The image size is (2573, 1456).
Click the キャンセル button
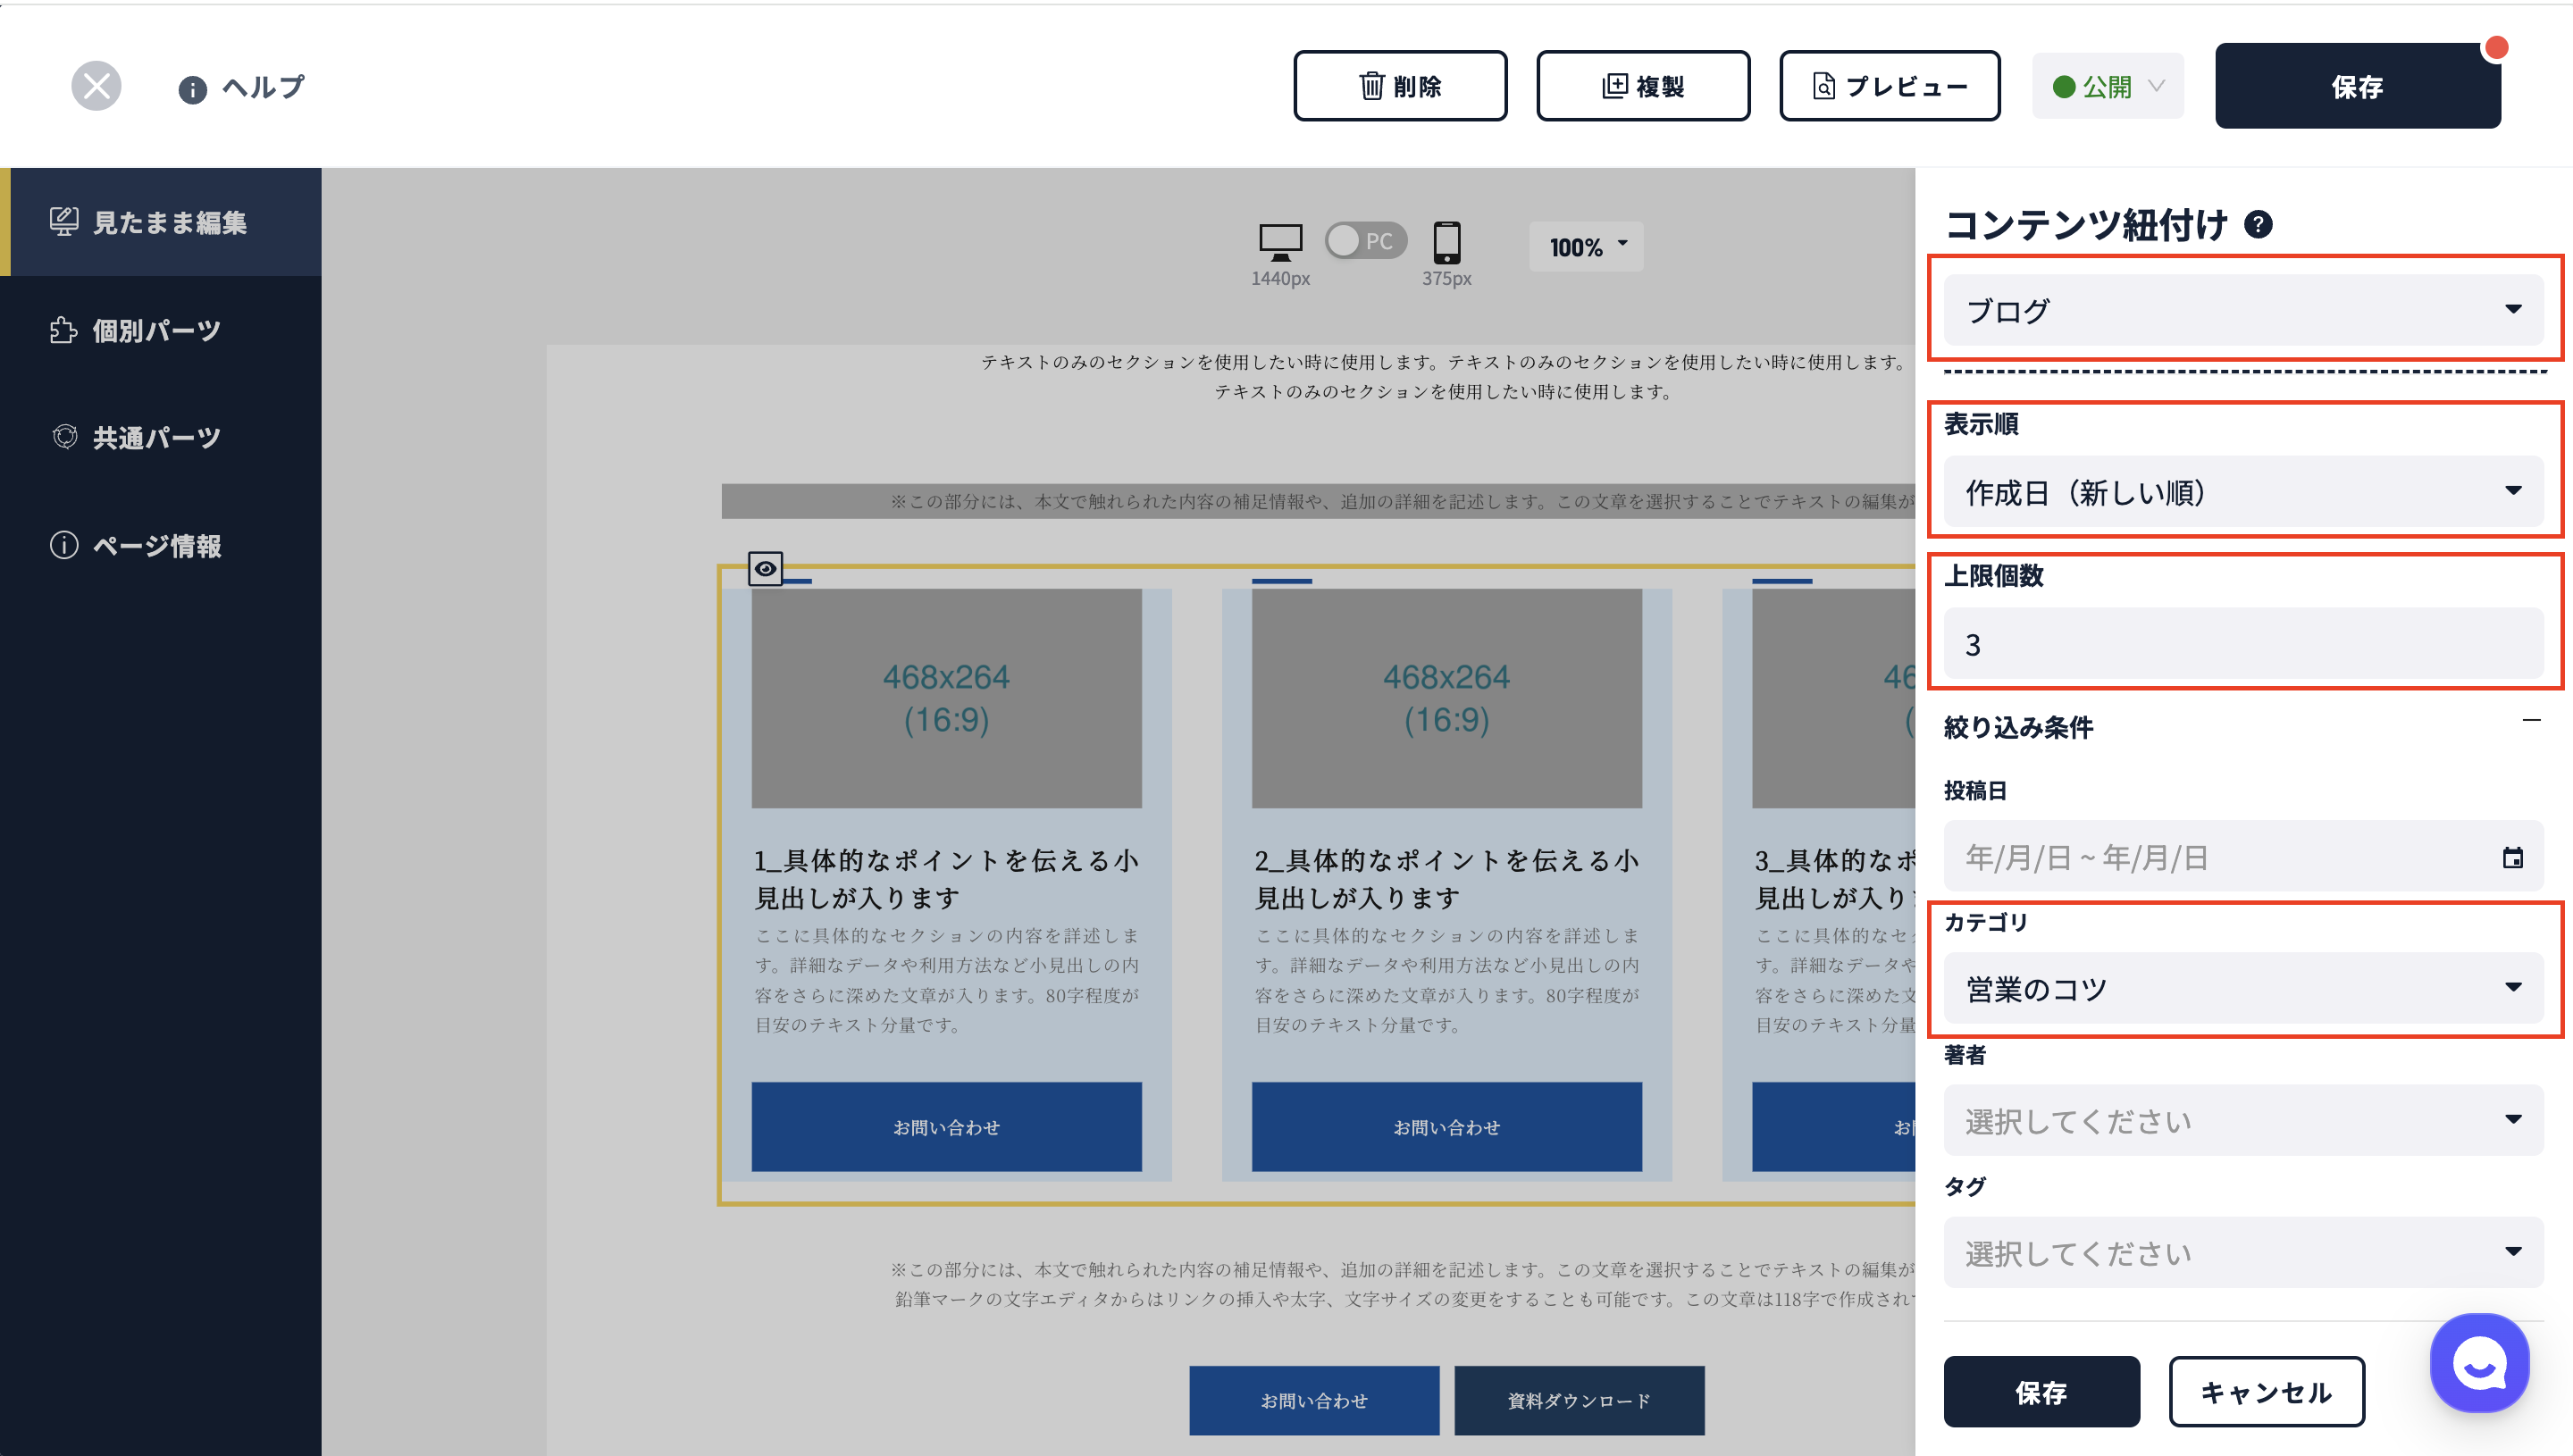2266,1392
